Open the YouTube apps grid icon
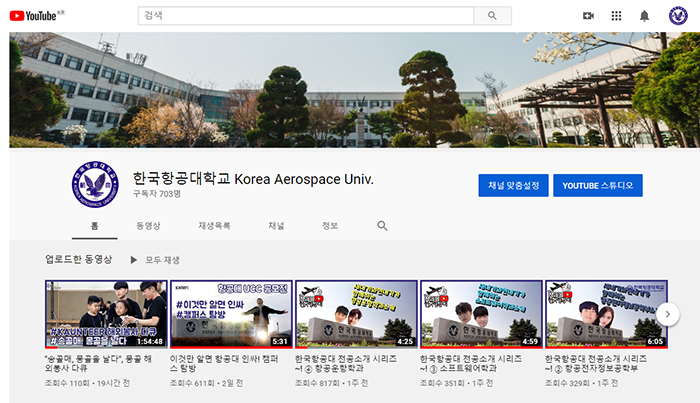 click(616, 16)
